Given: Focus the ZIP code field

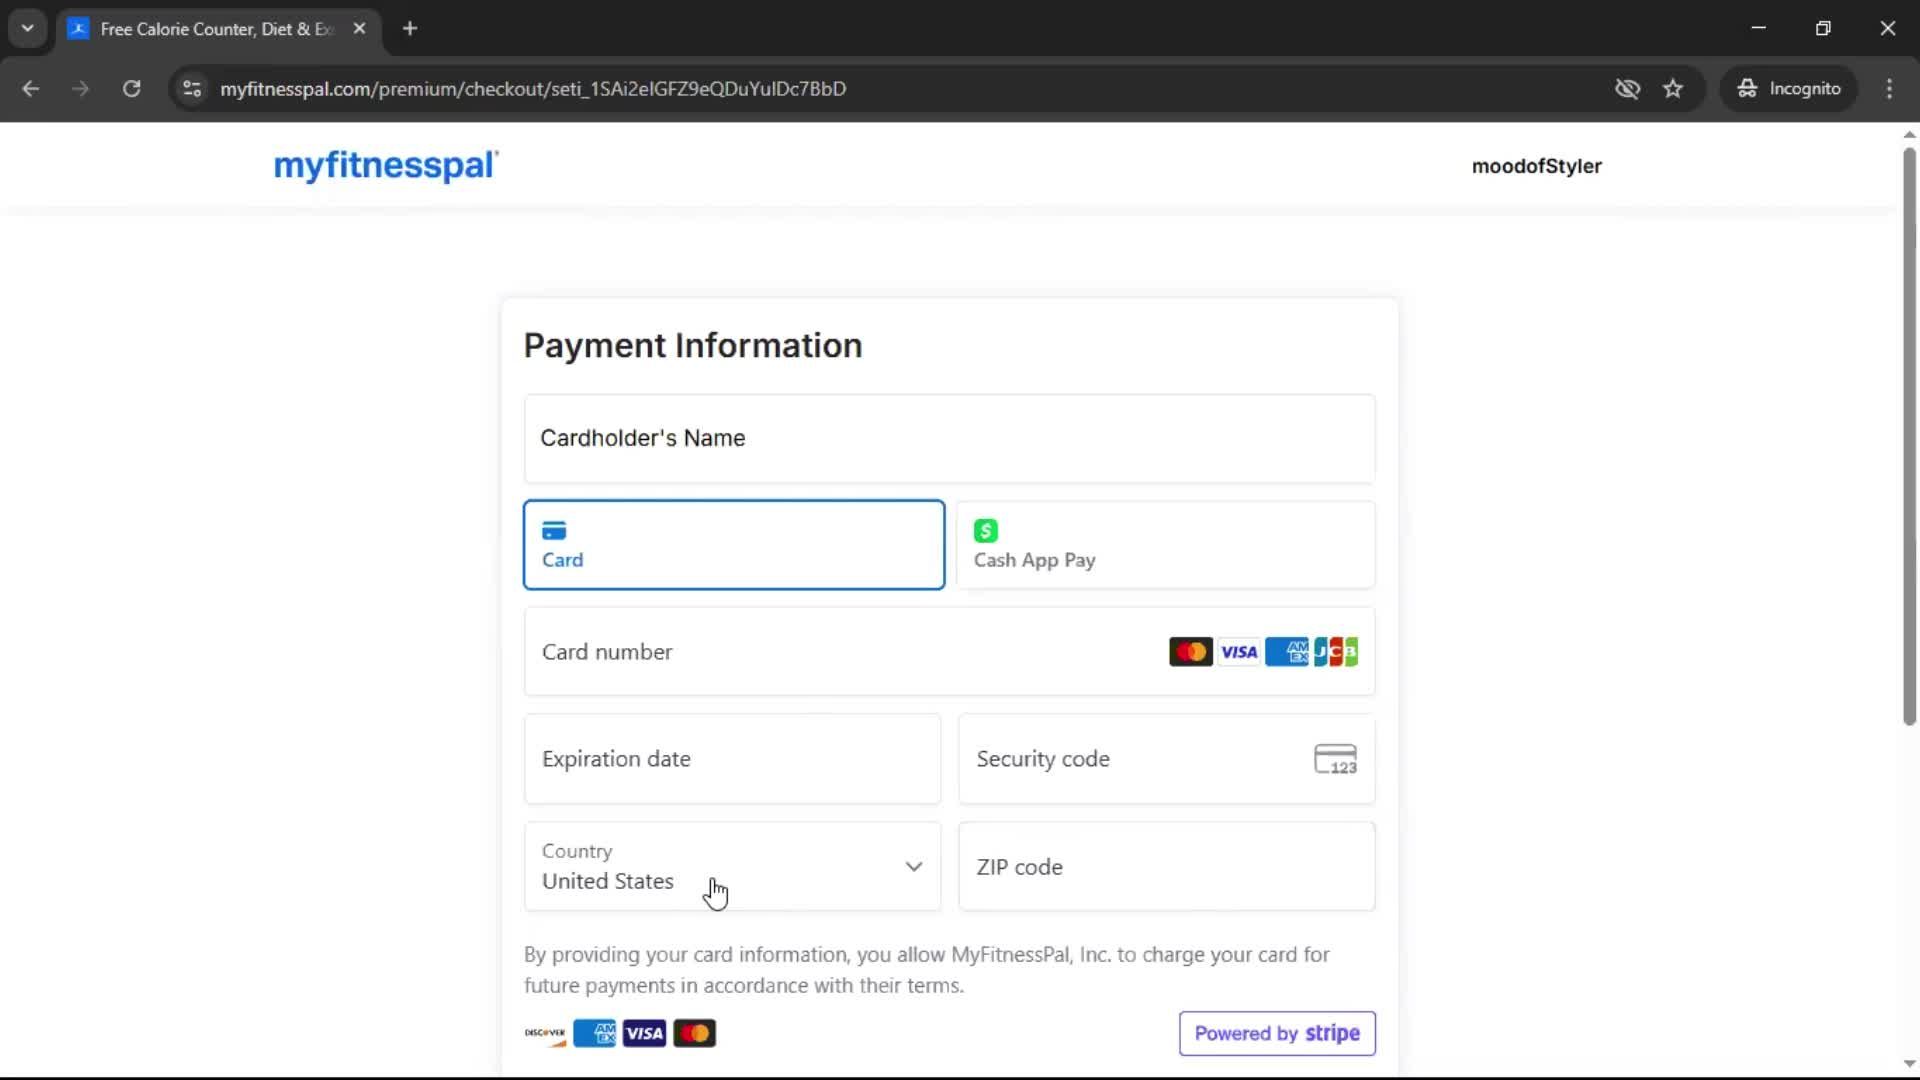Looking at the screenshot, I should (1166, 866).
